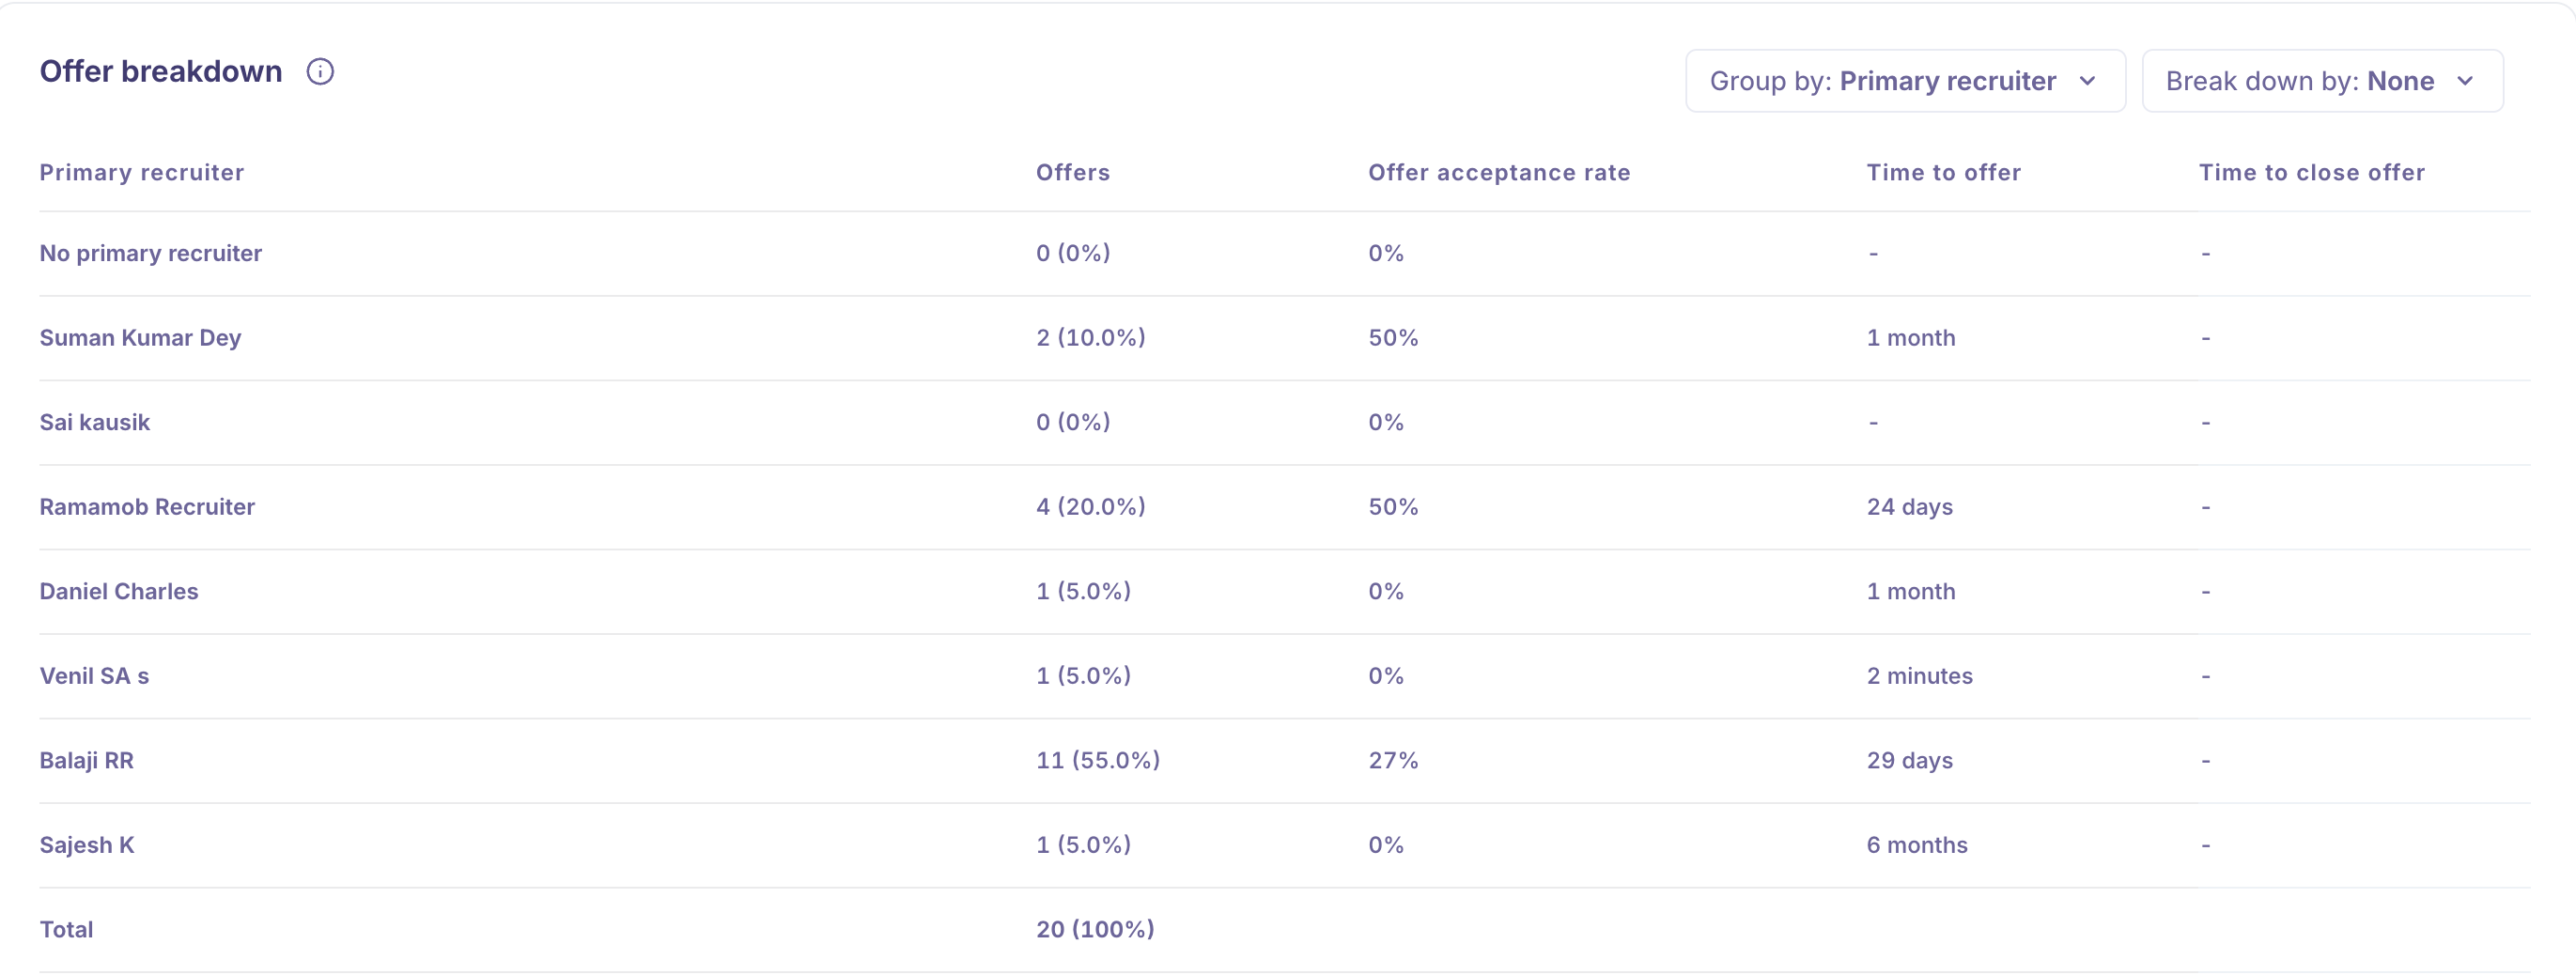Click Ramamob Recruiter name
The width and height of the screenshot is (2576, 975).
(x=147, y=507)
